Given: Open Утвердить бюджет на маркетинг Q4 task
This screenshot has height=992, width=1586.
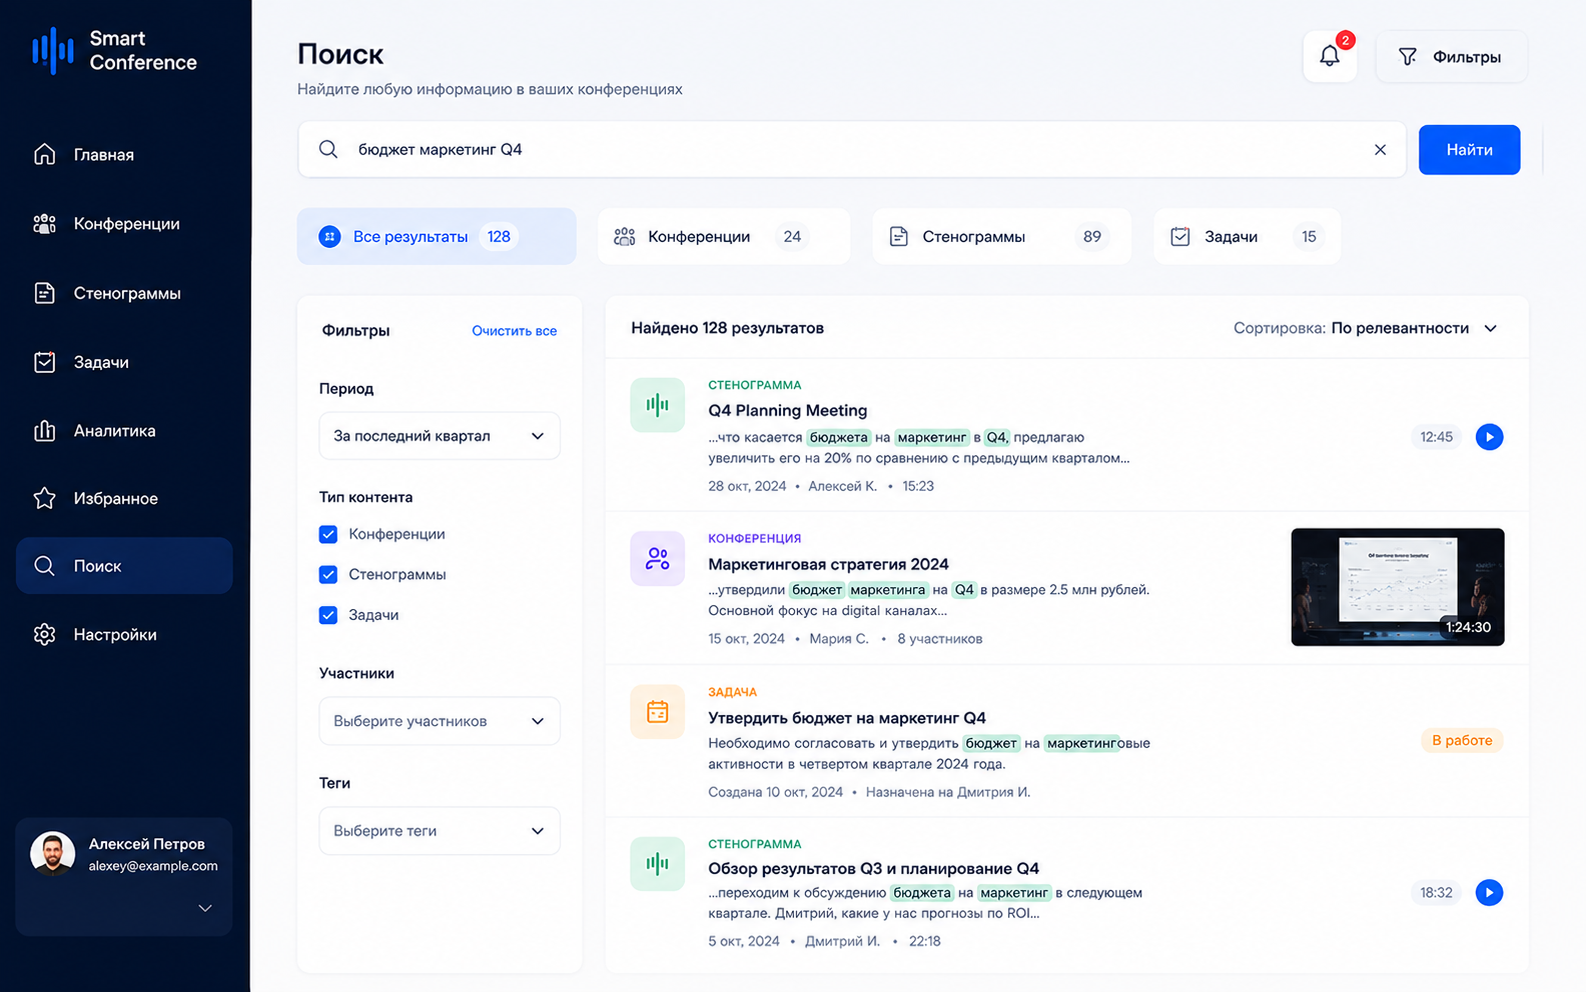Looking at the screenshot, I should (847, 718).
